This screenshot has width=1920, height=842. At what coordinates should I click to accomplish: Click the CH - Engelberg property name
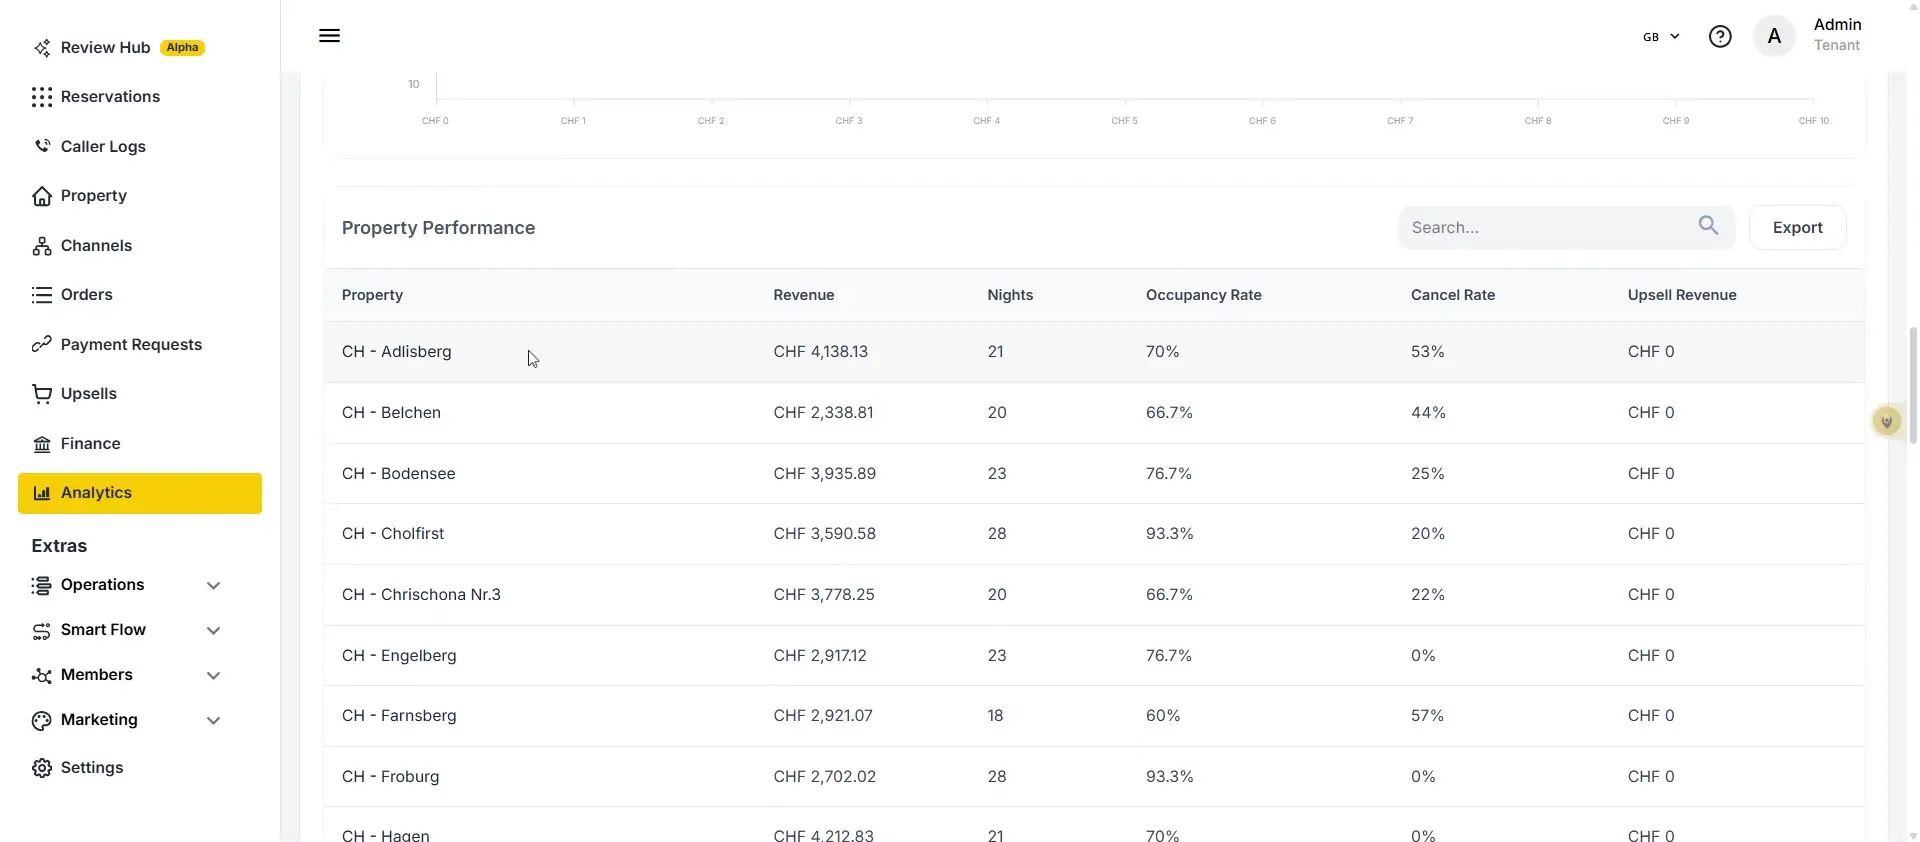399,656
